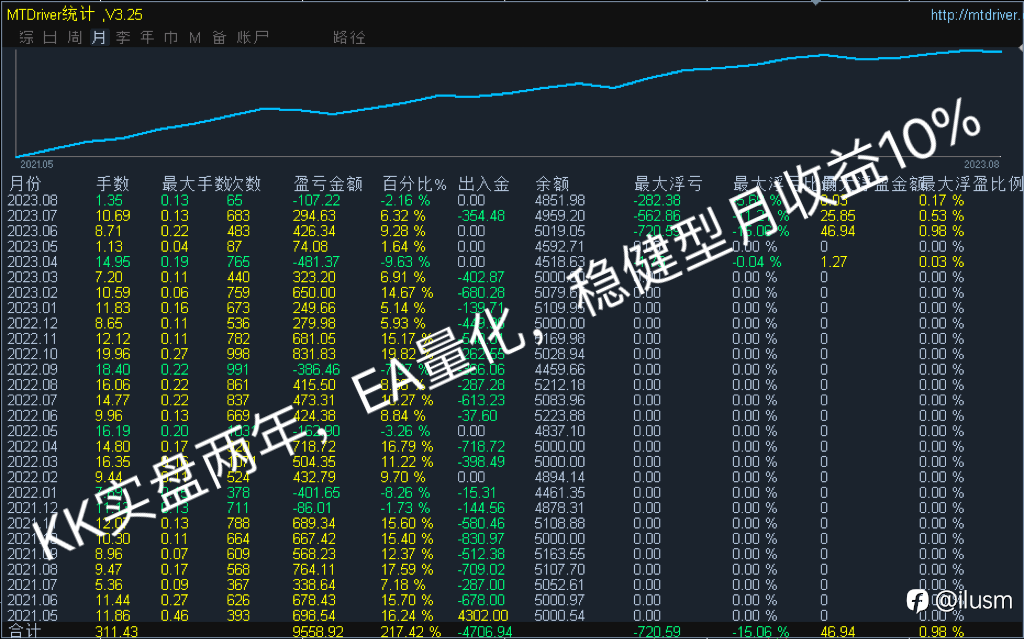Screen dimensions: 1024x639
Task: Click the 2023.08 chart end label
Action: point(982,164)
